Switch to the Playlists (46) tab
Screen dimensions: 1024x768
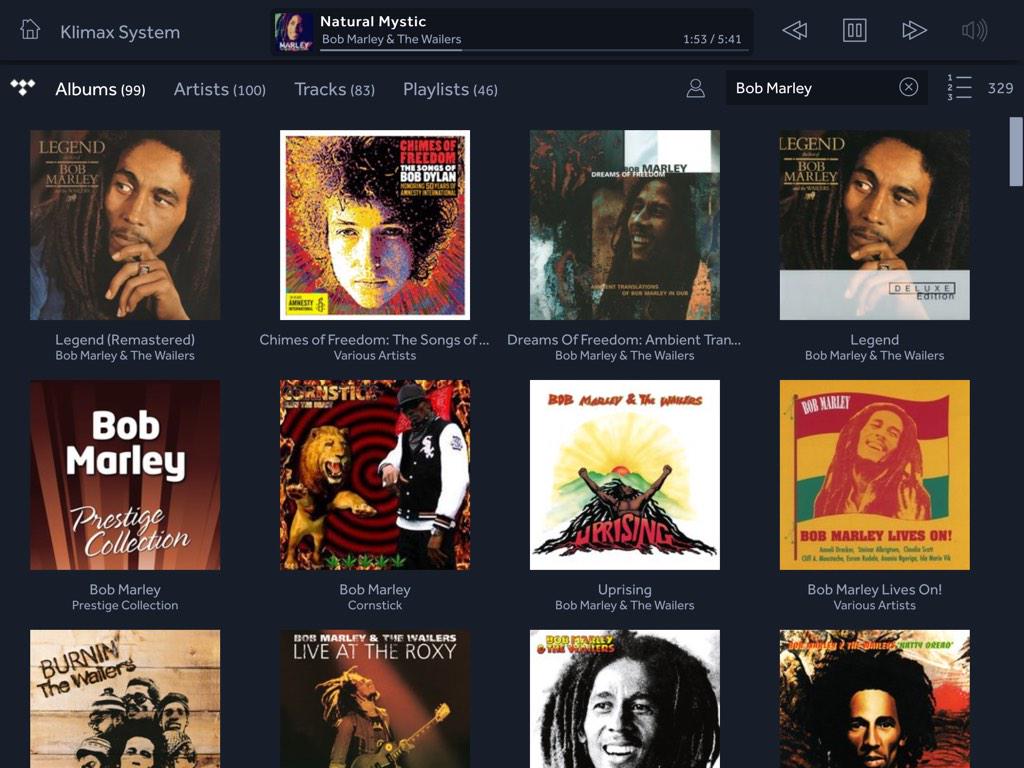pos(450,89)
